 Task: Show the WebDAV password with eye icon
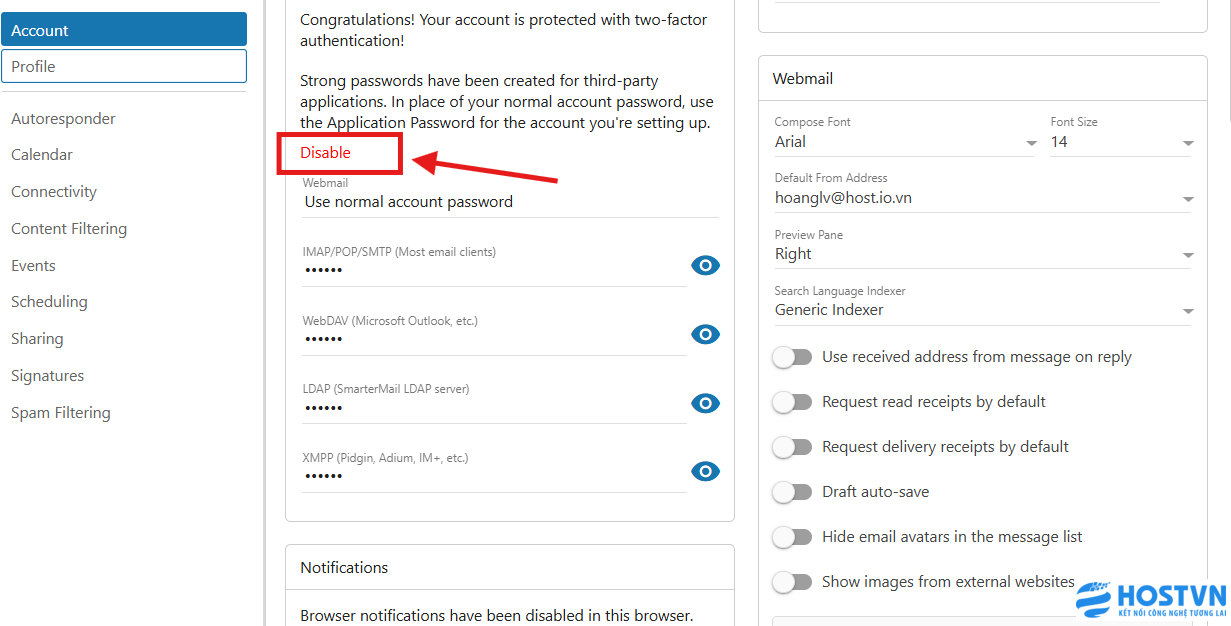click(705, 334)
